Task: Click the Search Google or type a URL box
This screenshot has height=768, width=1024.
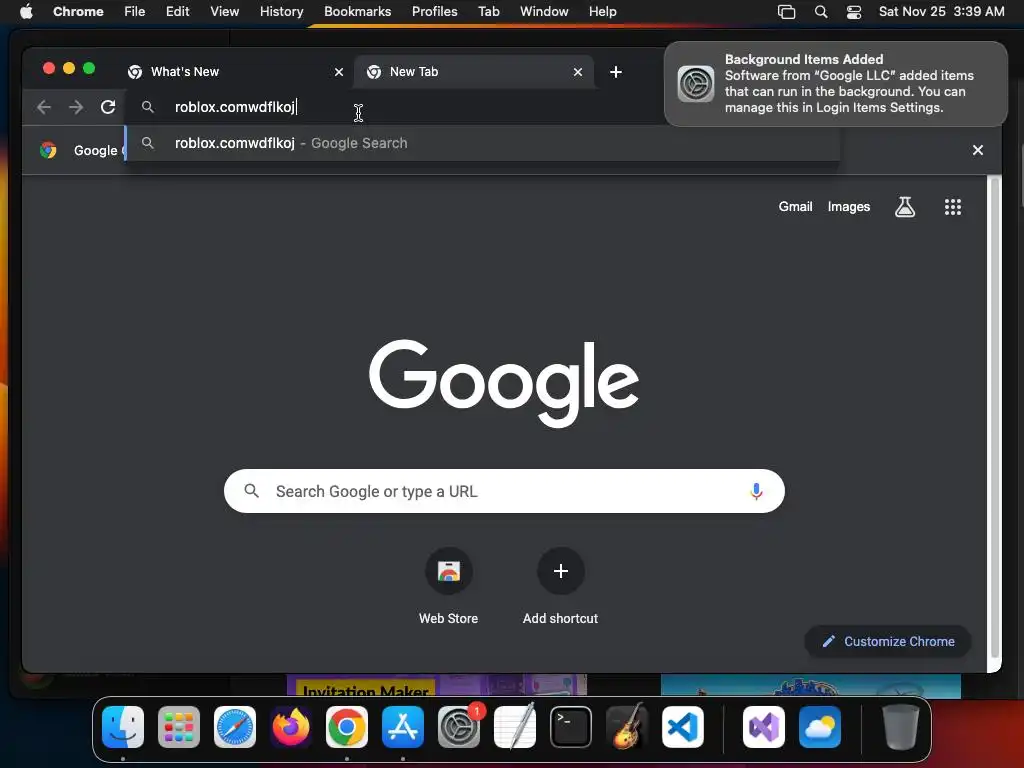Action: (504, 491)
